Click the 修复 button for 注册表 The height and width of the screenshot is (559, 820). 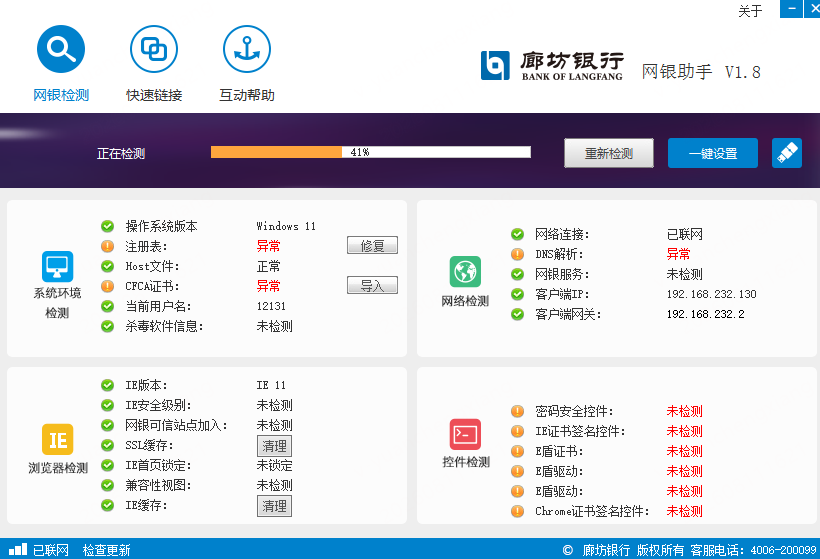(x=372, y=245)
